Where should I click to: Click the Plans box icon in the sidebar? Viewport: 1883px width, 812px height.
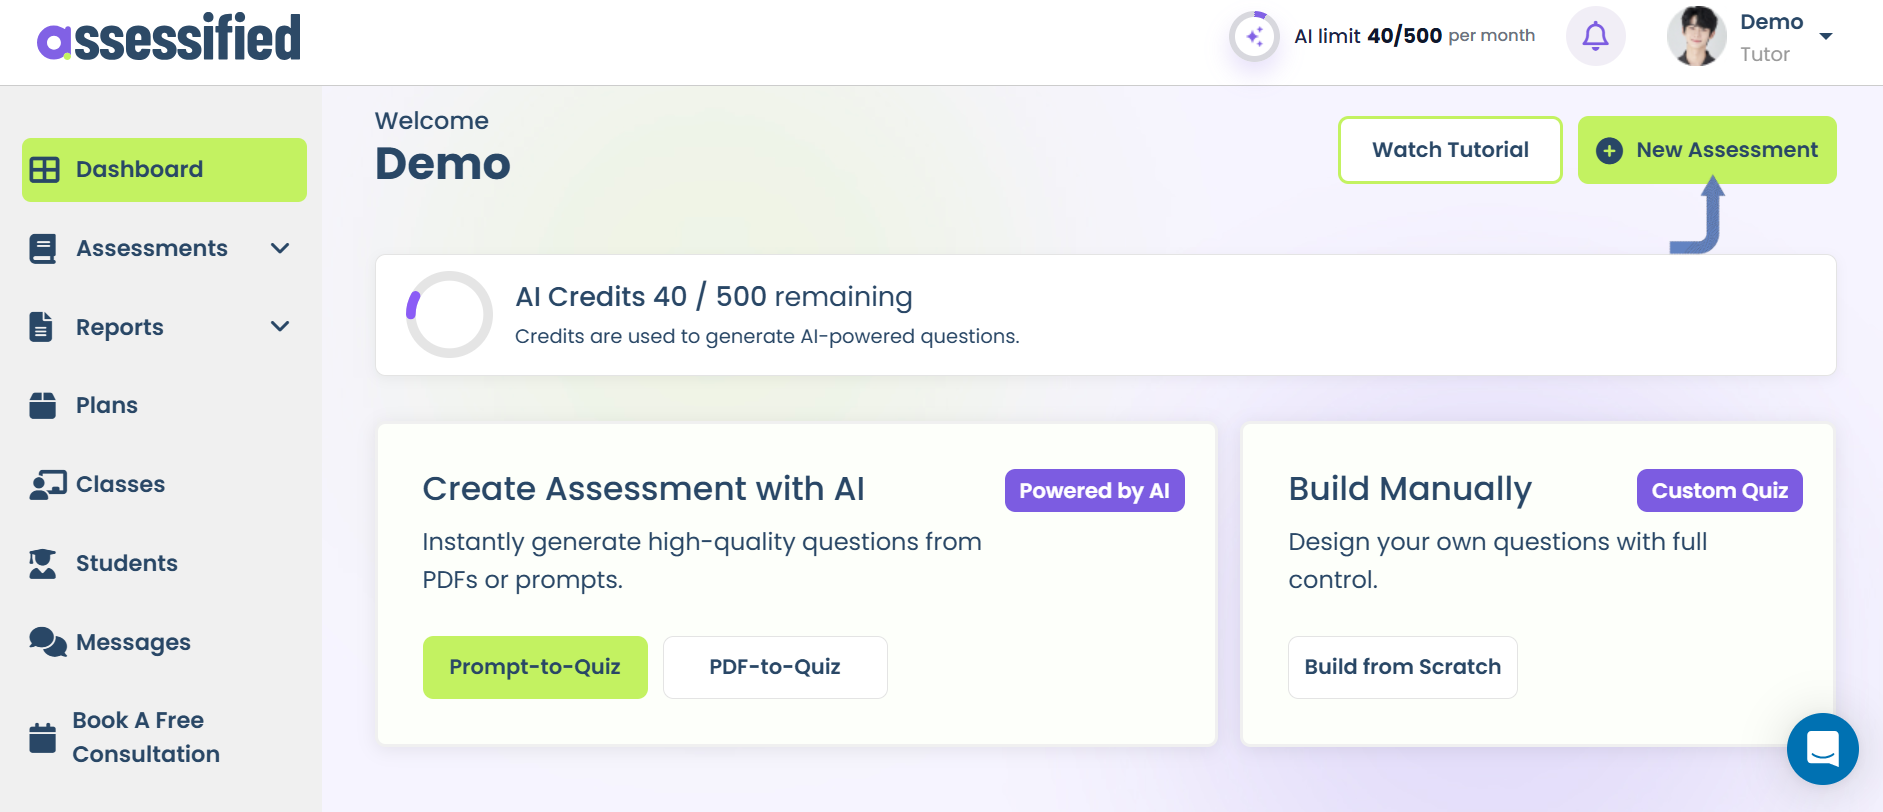point(43,405)
